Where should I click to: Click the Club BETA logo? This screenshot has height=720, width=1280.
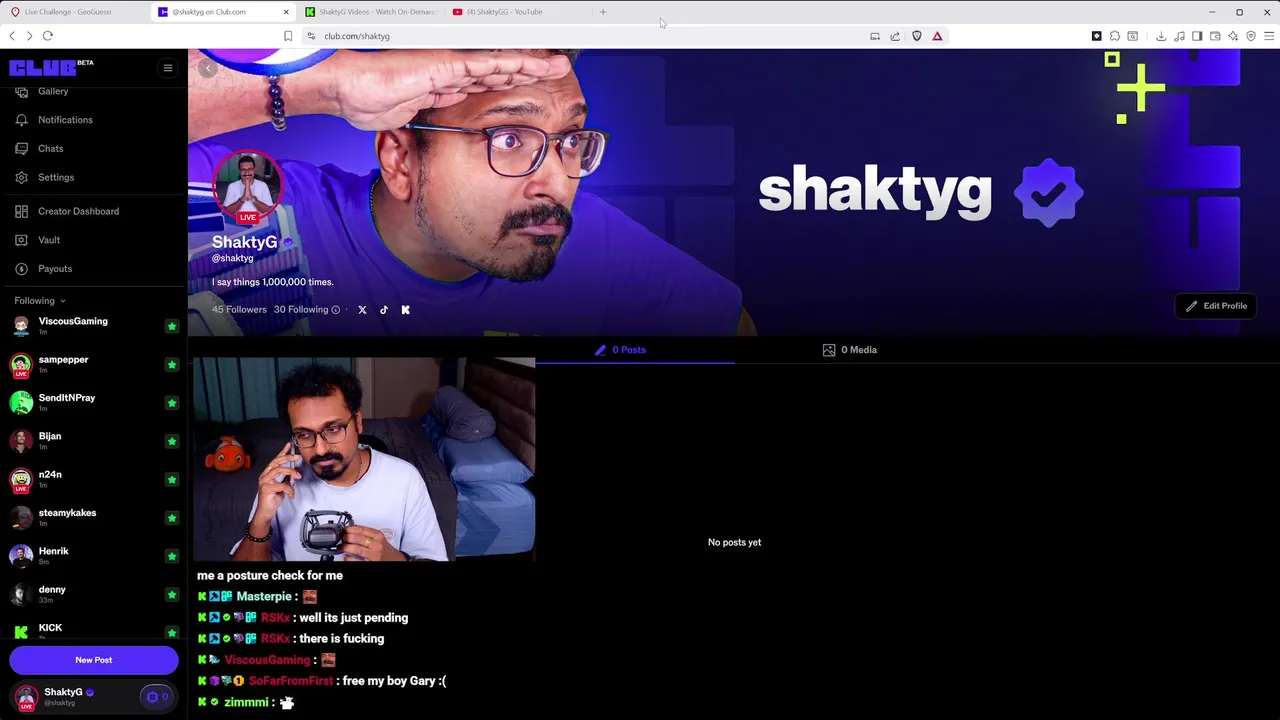[x=51, y=67]
